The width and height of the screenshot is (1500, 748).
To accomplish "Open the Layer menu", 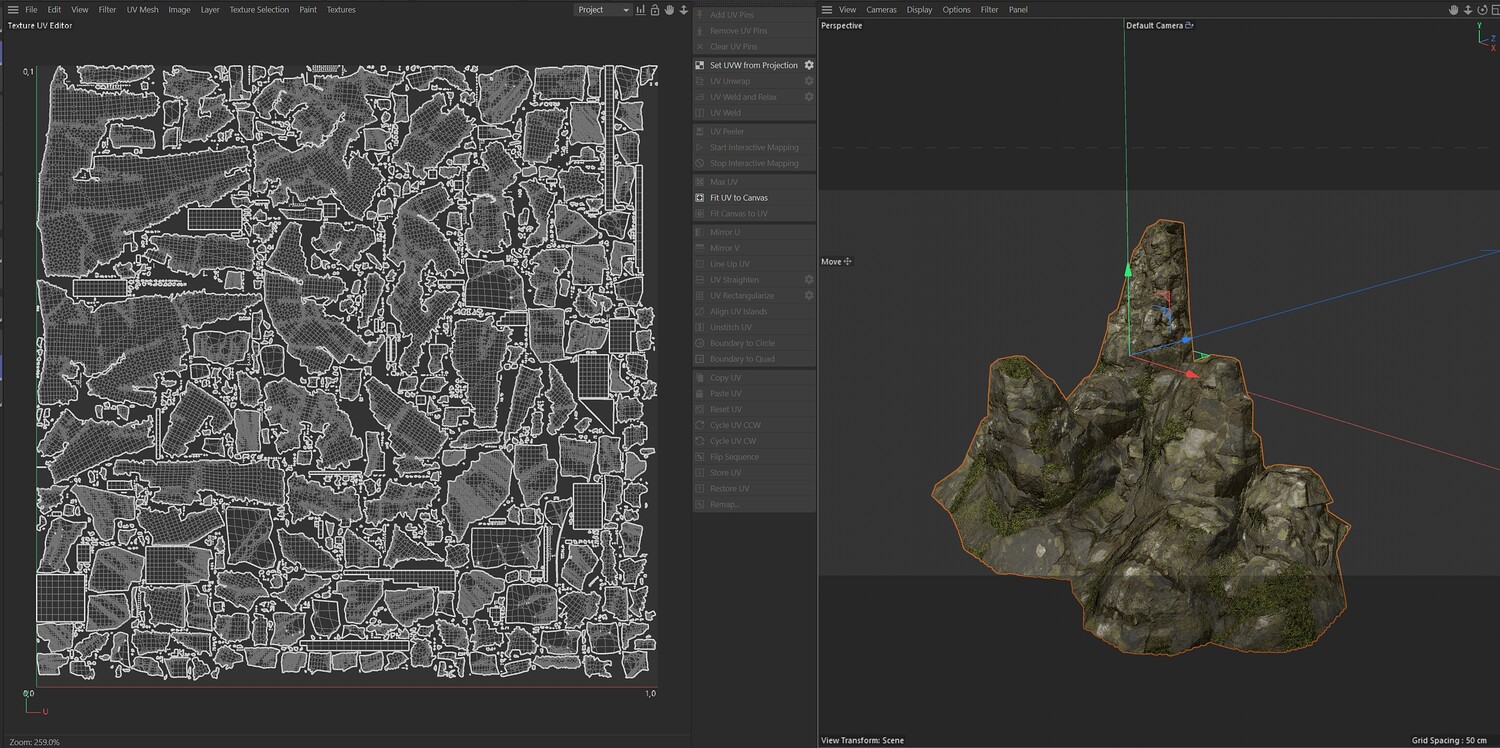I will [210, 10].
